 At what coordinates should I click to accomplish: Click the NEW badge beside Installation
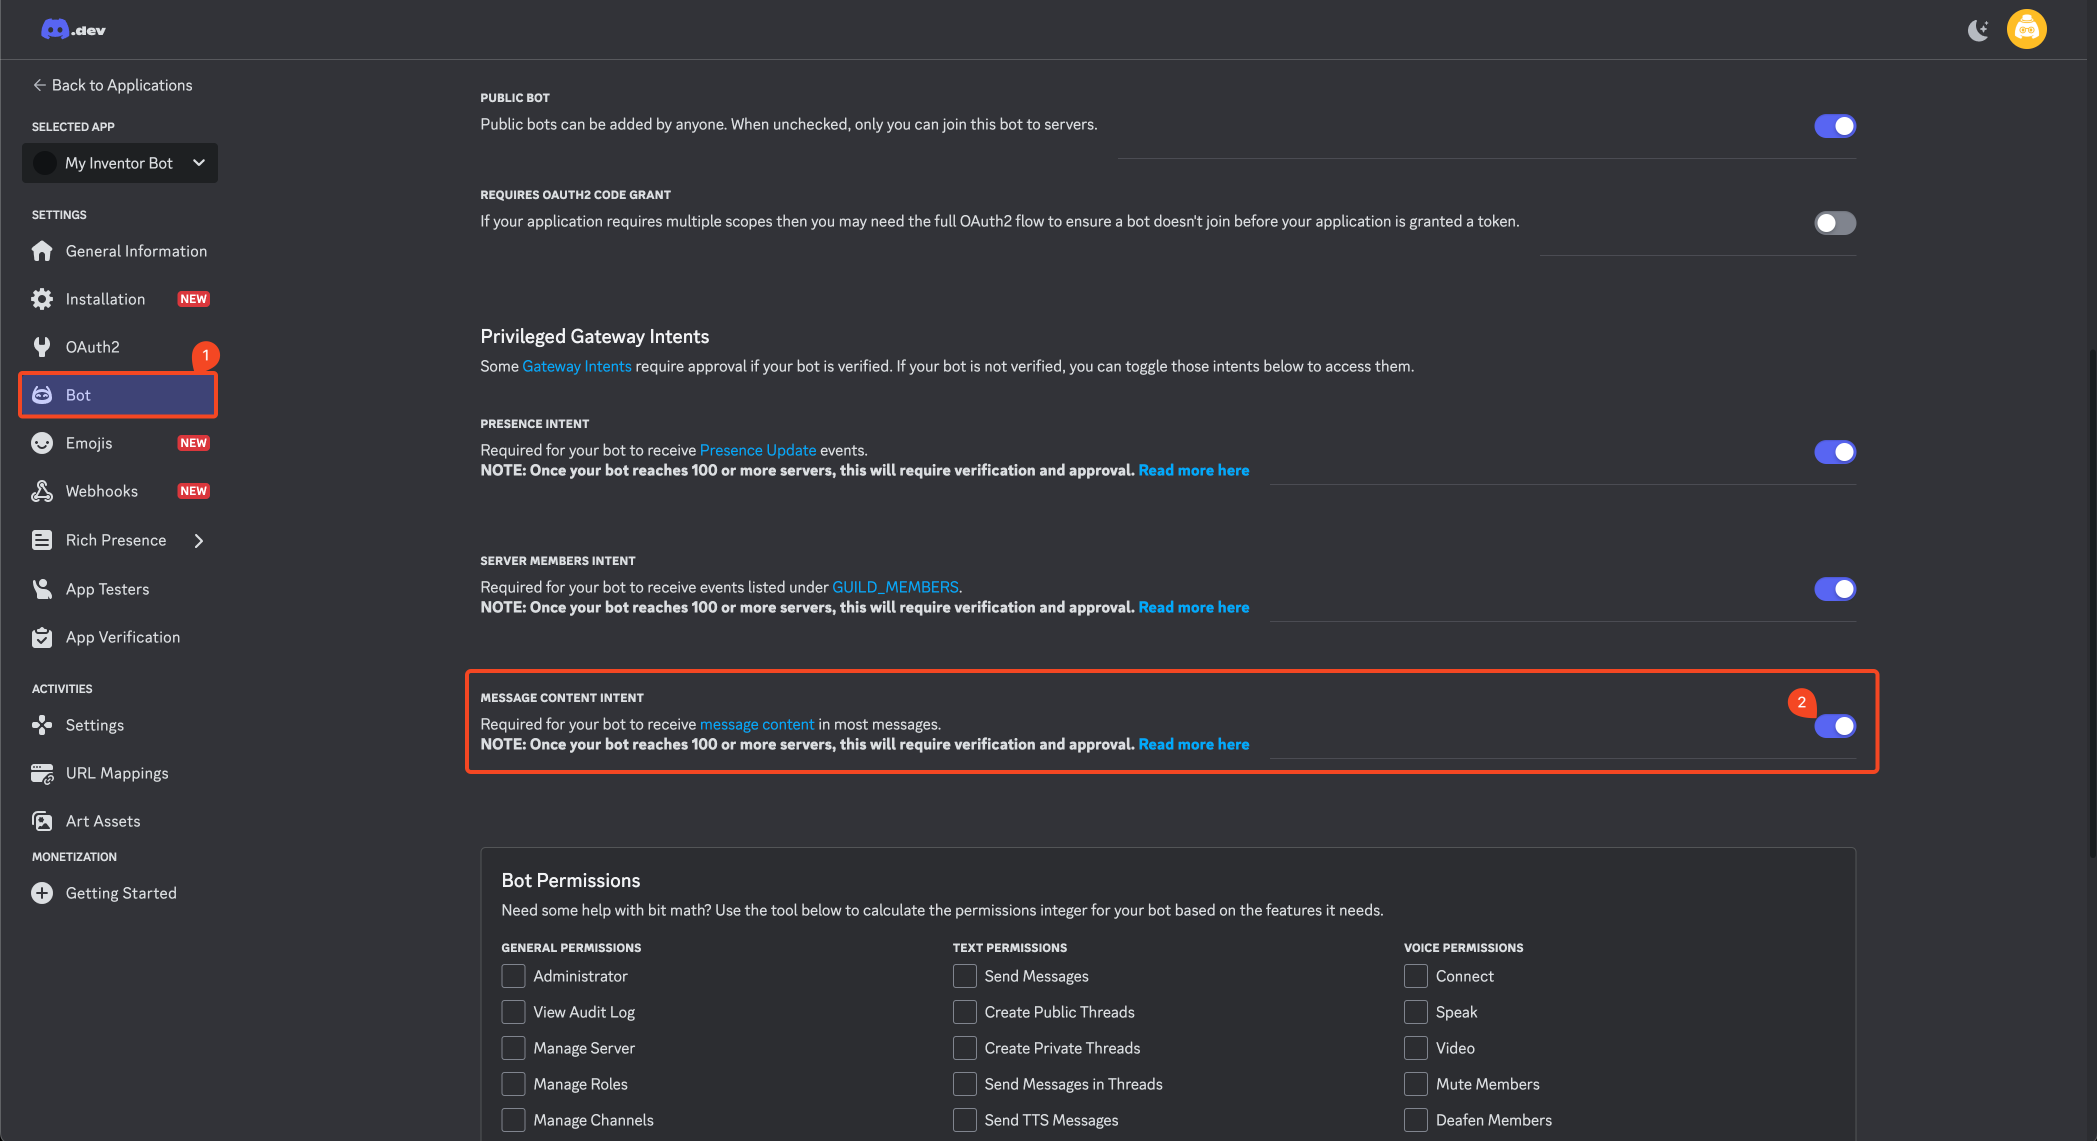point(193,299)
